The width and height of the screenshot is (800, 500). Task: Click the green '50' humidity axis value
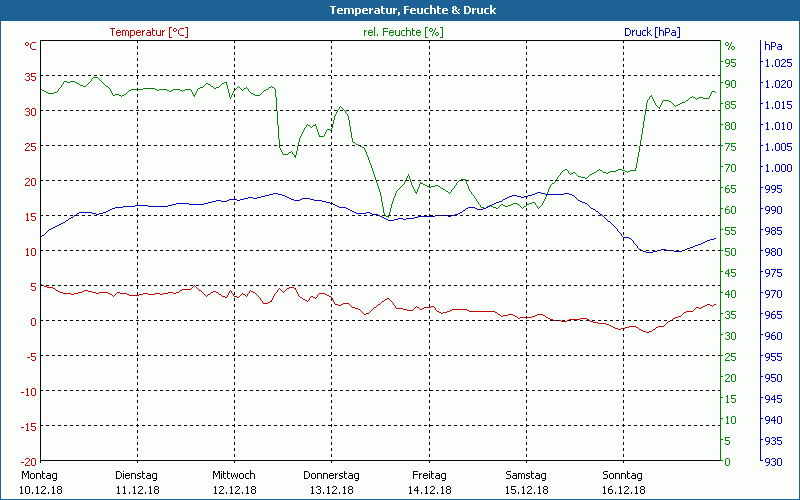pos(731,252)
